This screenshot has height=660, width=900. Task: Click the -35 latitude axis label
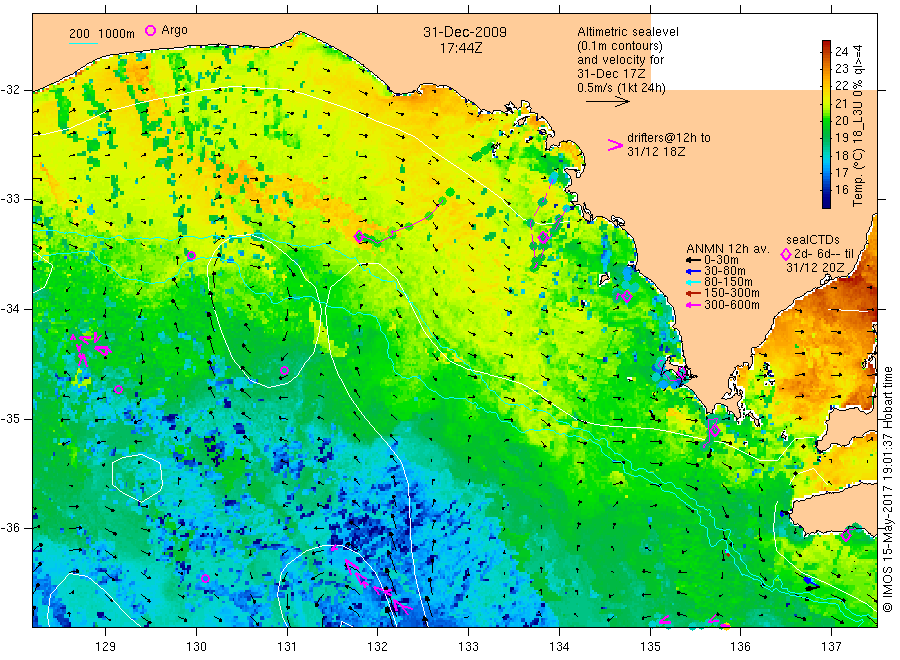tap(10, 418)
